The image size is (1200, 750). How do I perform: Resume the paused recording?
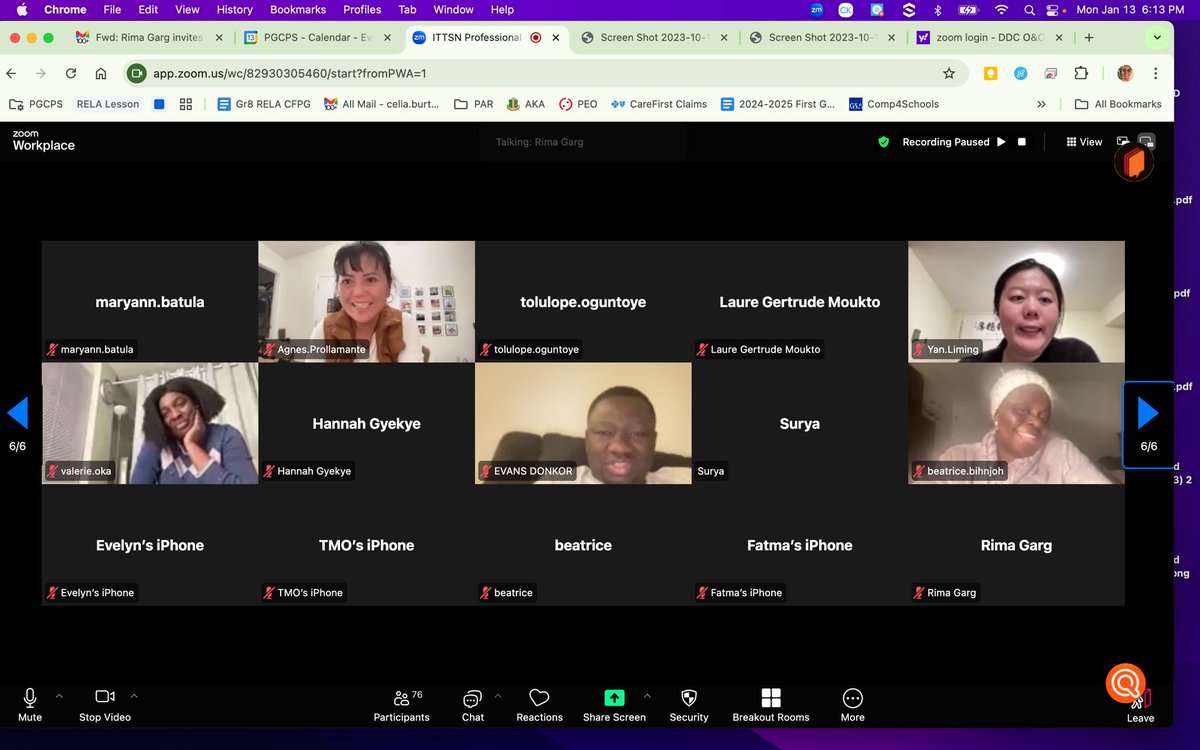coord(1001,142)
